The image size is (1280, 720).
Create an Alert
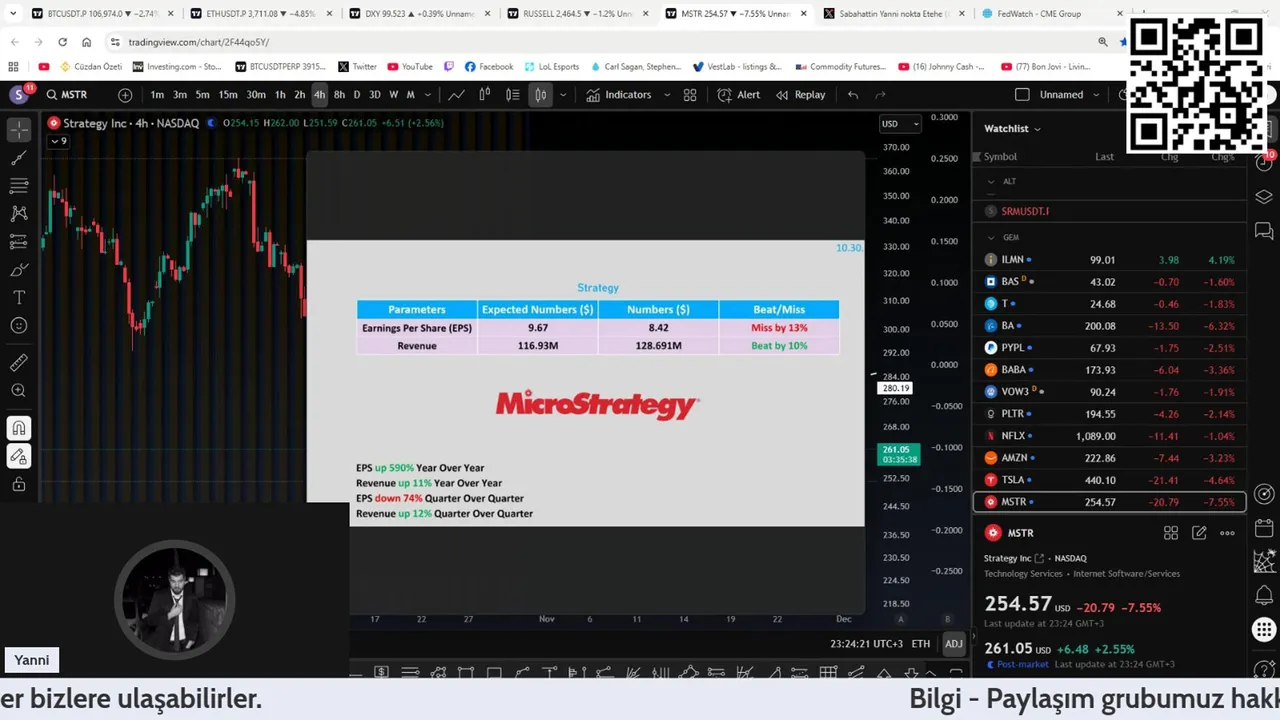click(x=739, y=95)
